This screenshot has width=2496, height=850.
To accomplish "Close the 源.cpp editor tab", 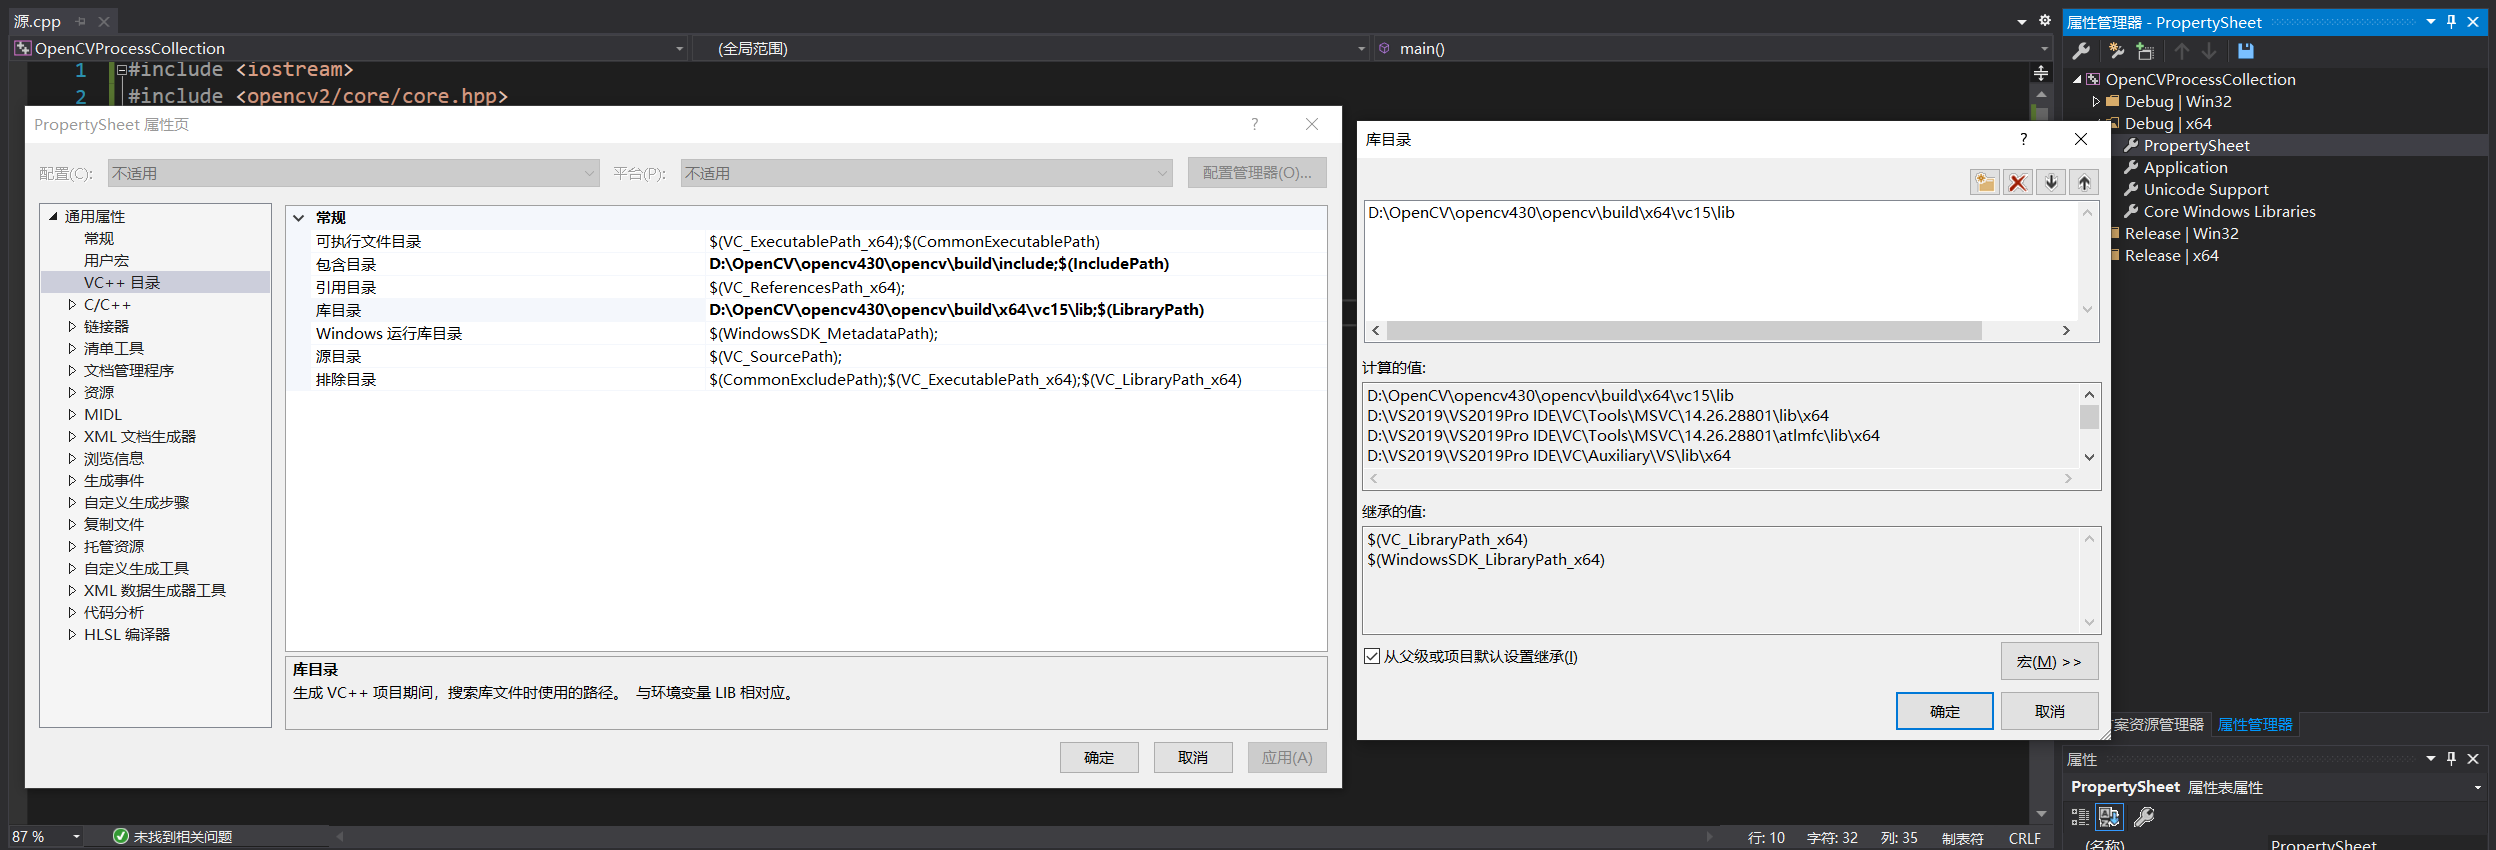I will click(104, 21).
